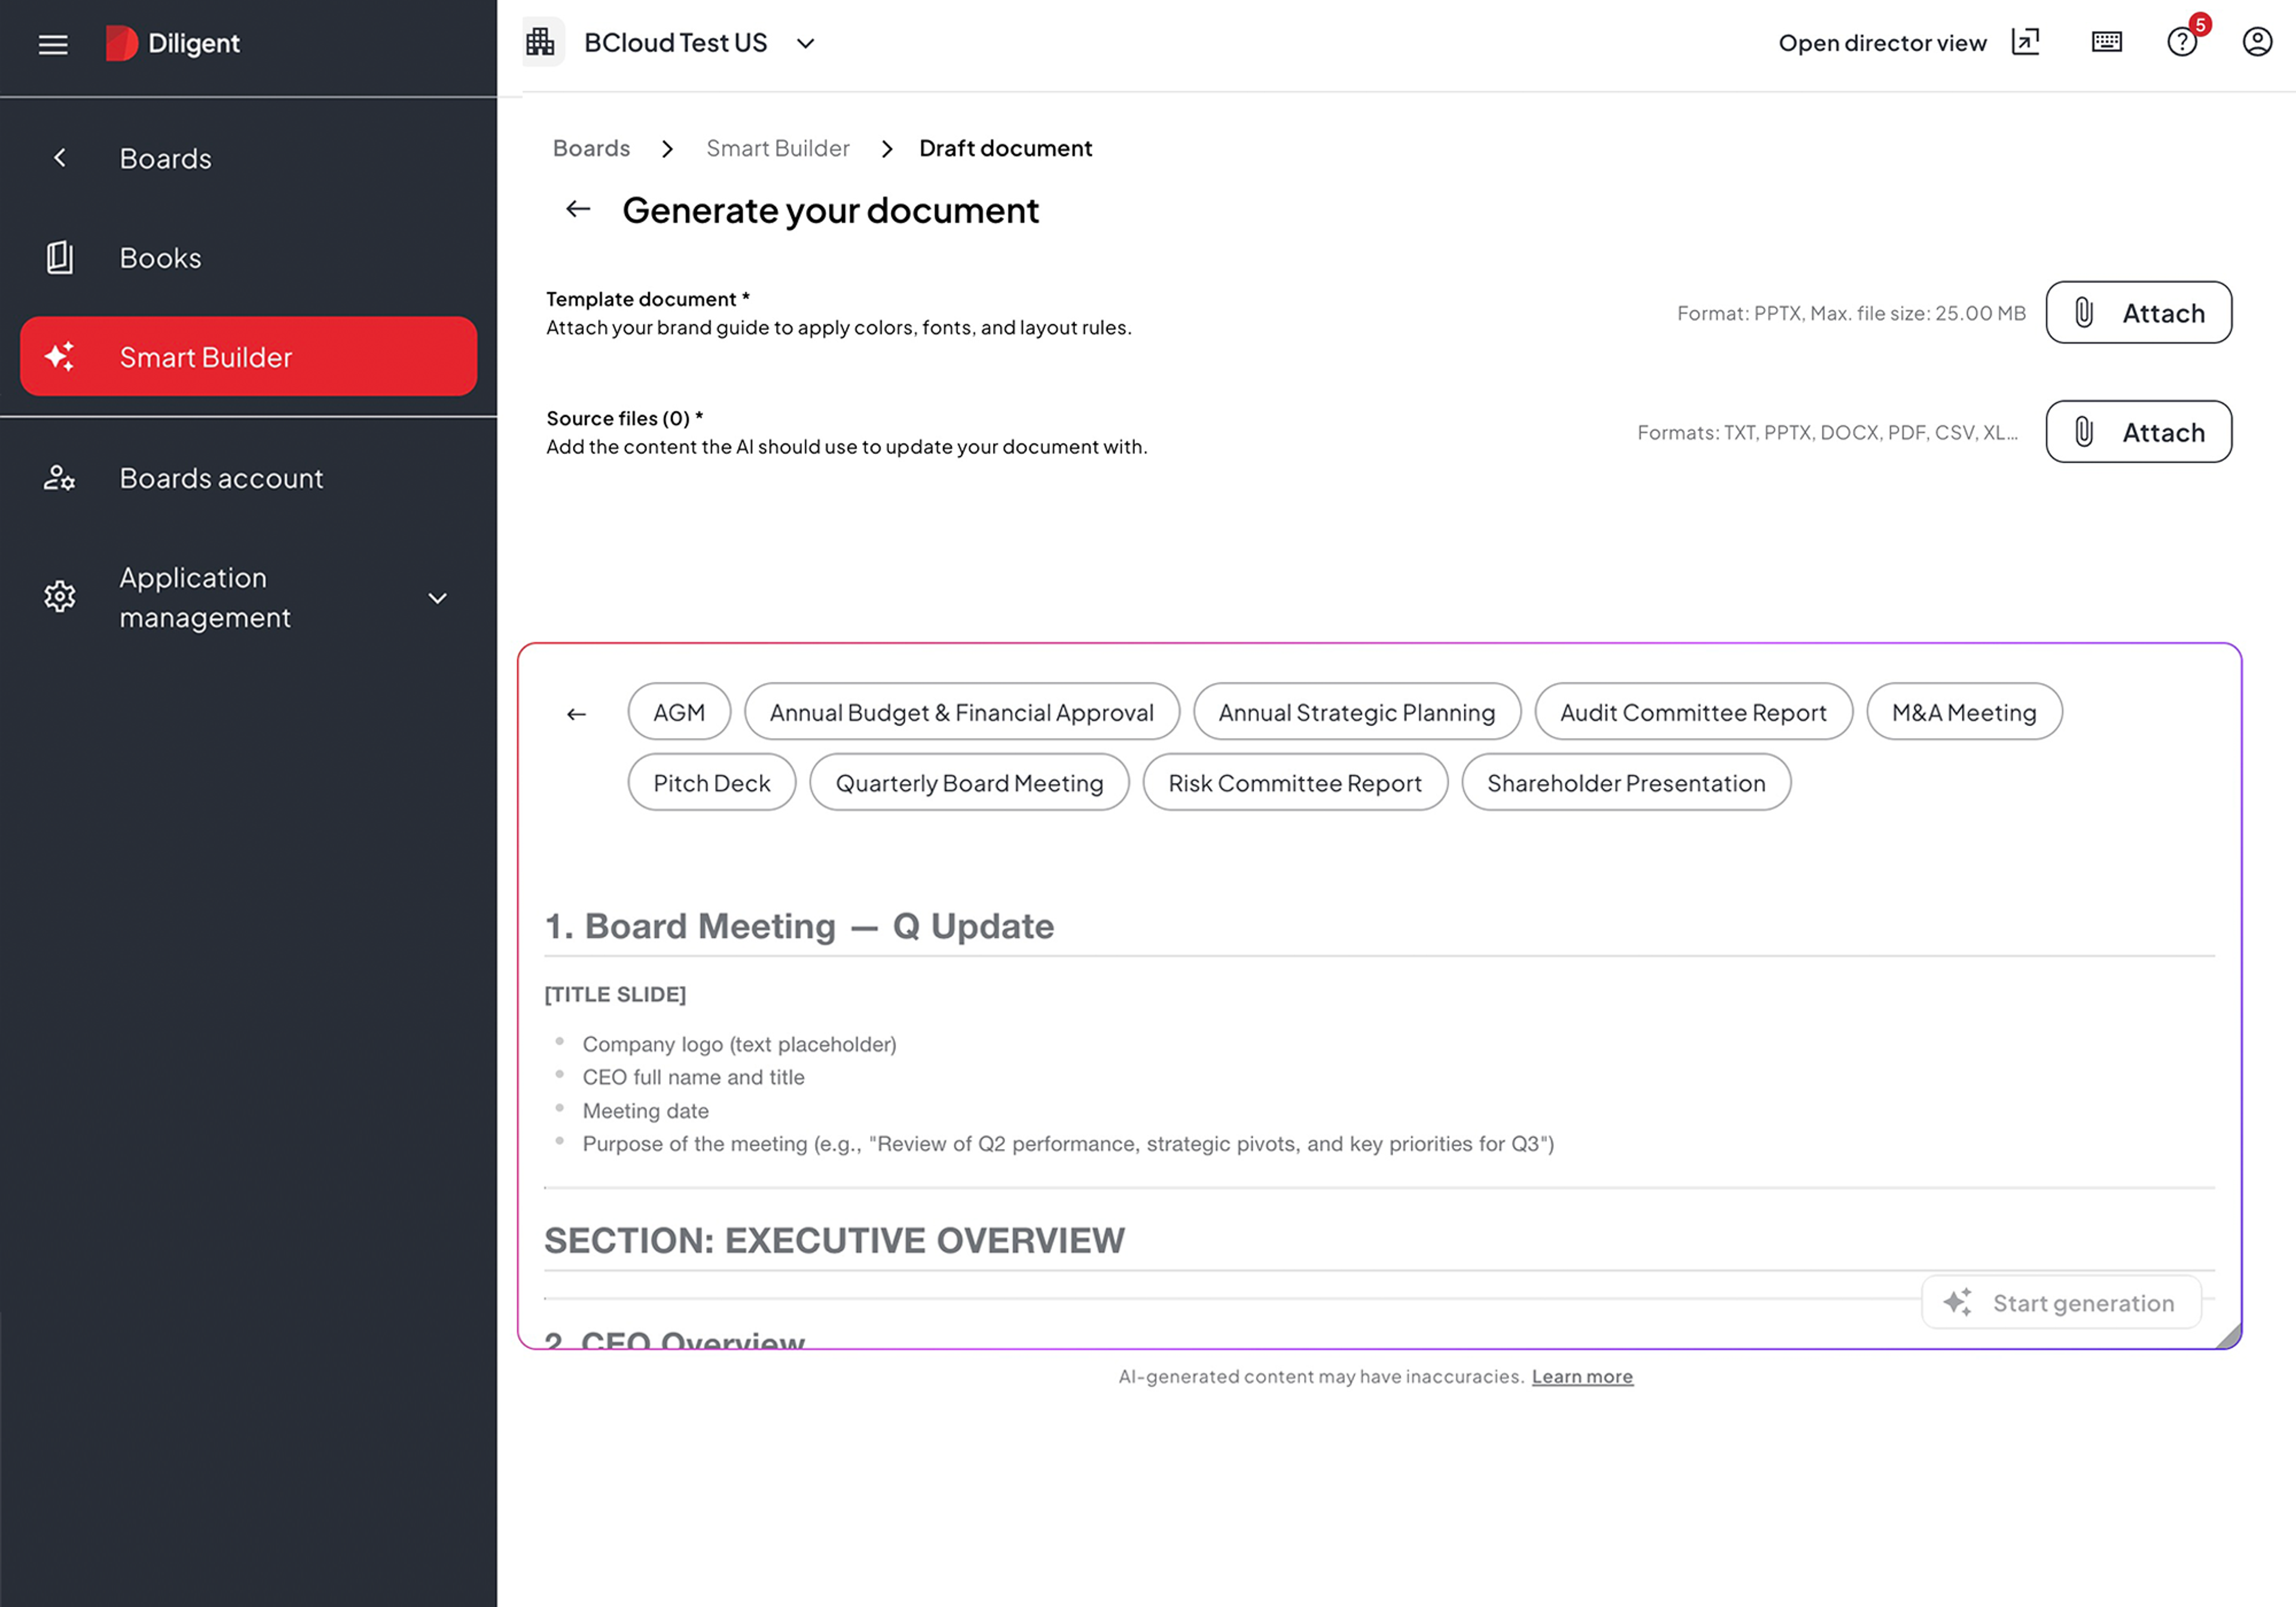This screenshot has height=1607, width=2296.
Task: Click Draft document breadcrumb
Action: [1005, 148]
